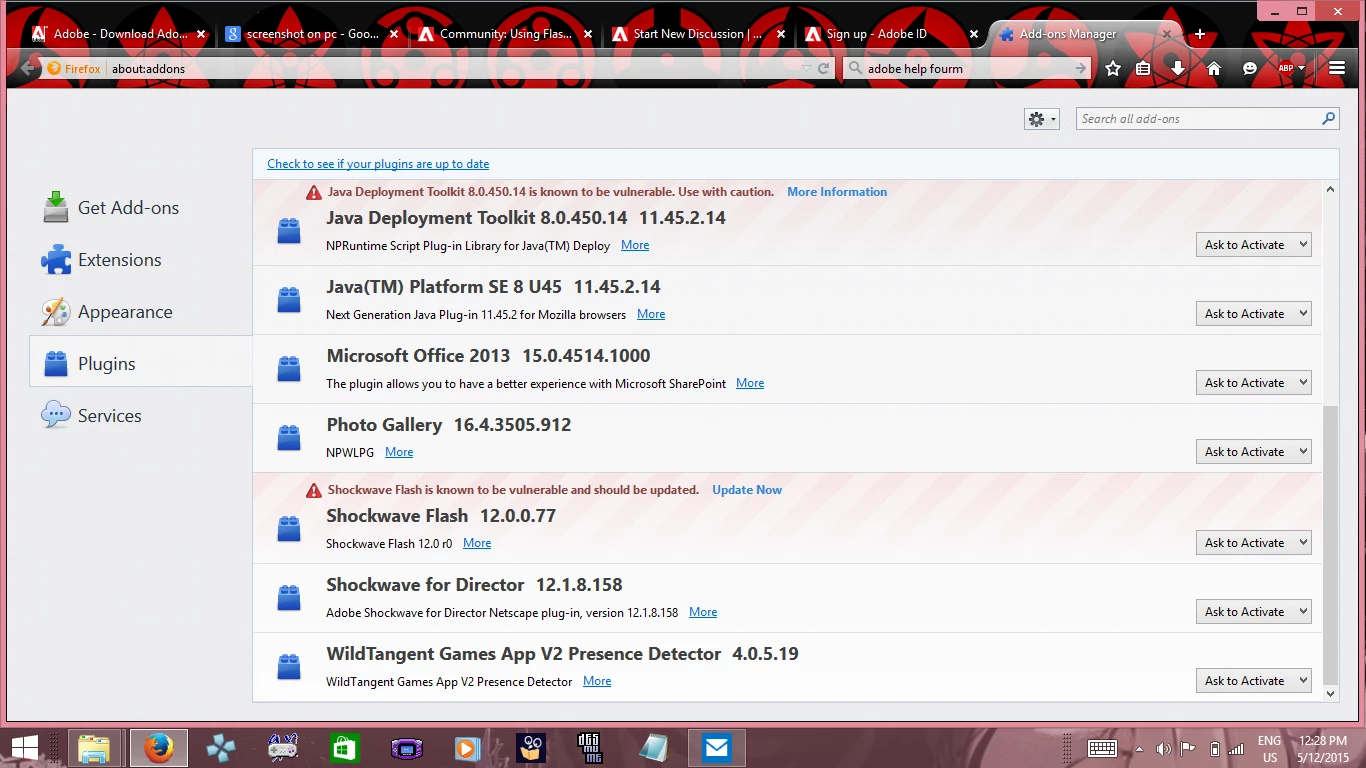Click More link for WildTangent Games App
Image resolution: width=1366 pixels, height=768 pixels.
coord(597,681)
